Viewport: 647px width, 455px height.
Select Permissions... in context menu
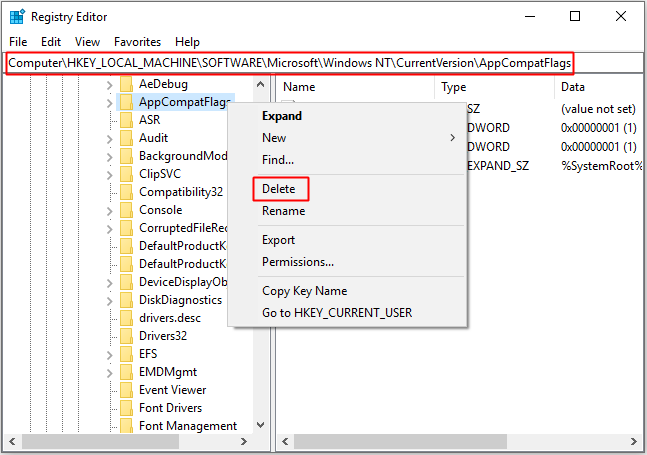tap(298, 262)
